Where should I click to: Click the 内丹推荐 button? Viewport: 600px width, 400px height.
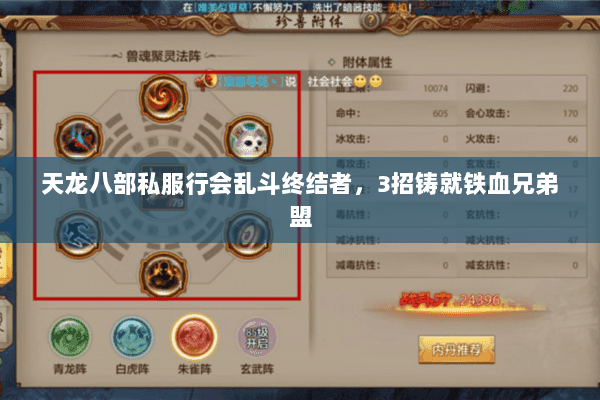tap(457, 349)
